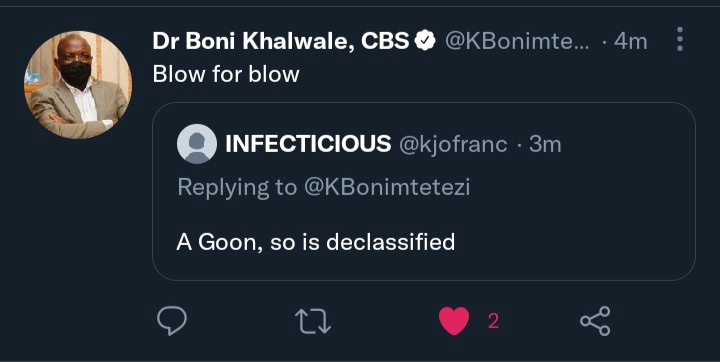The height and width of the screenshot is (362, 720).
Task: Retweet using the arrows icon
Action: [x=313, y=321]
